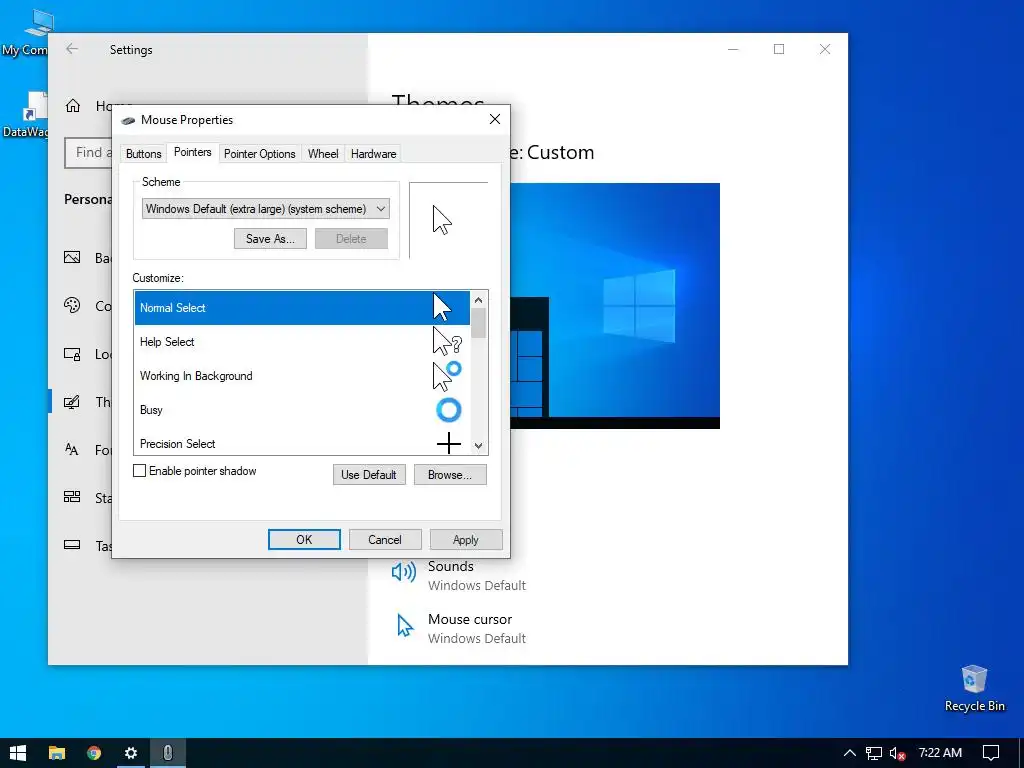Image resolution: width=1024 pixels, height=768 pixels.
Task: Click the Browse... button
Action: pyautogui.click(x=450, y=475)
